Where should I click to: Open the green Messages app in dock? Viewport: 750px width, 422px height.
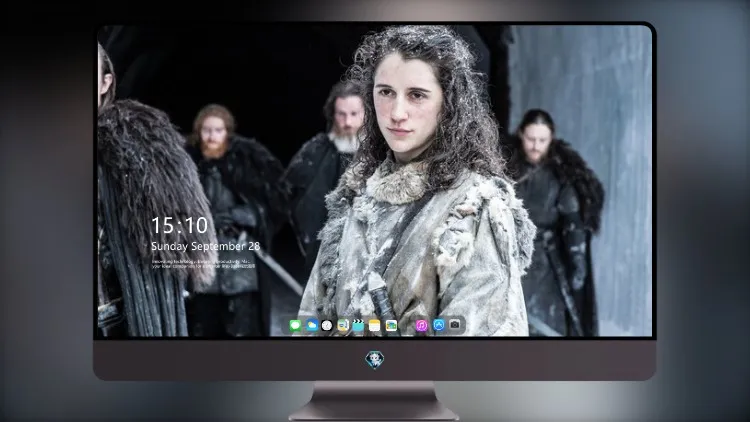coord(296,325)
